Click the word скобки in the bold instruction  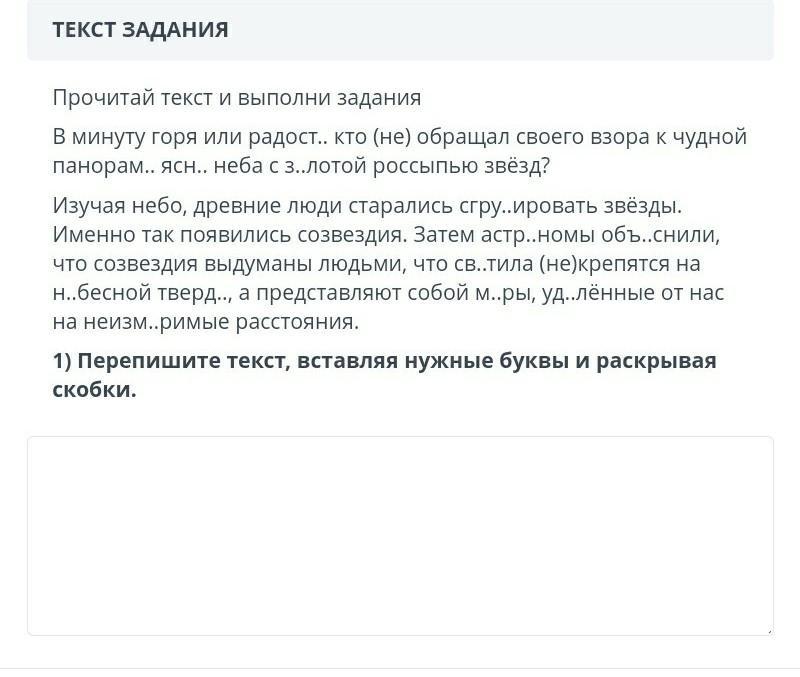coord(93,390)
